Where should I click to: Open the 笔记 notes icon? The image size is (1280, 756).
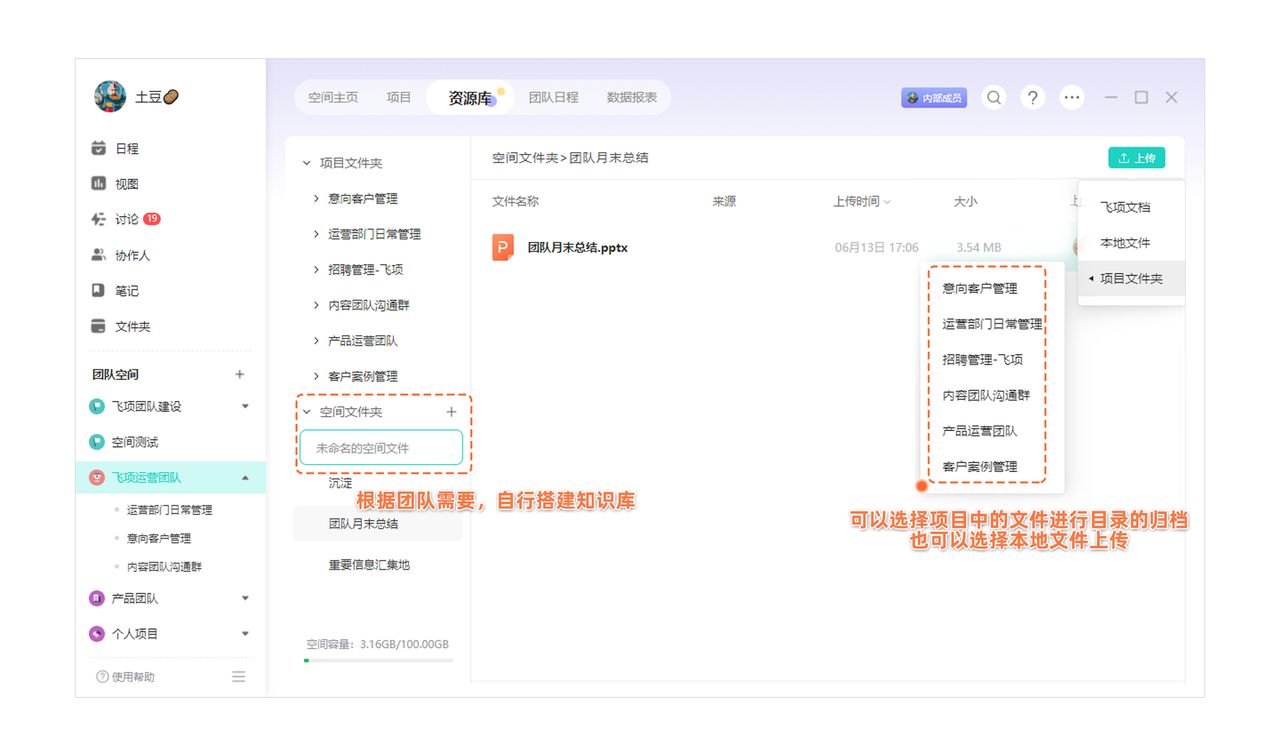pos(98,291)
